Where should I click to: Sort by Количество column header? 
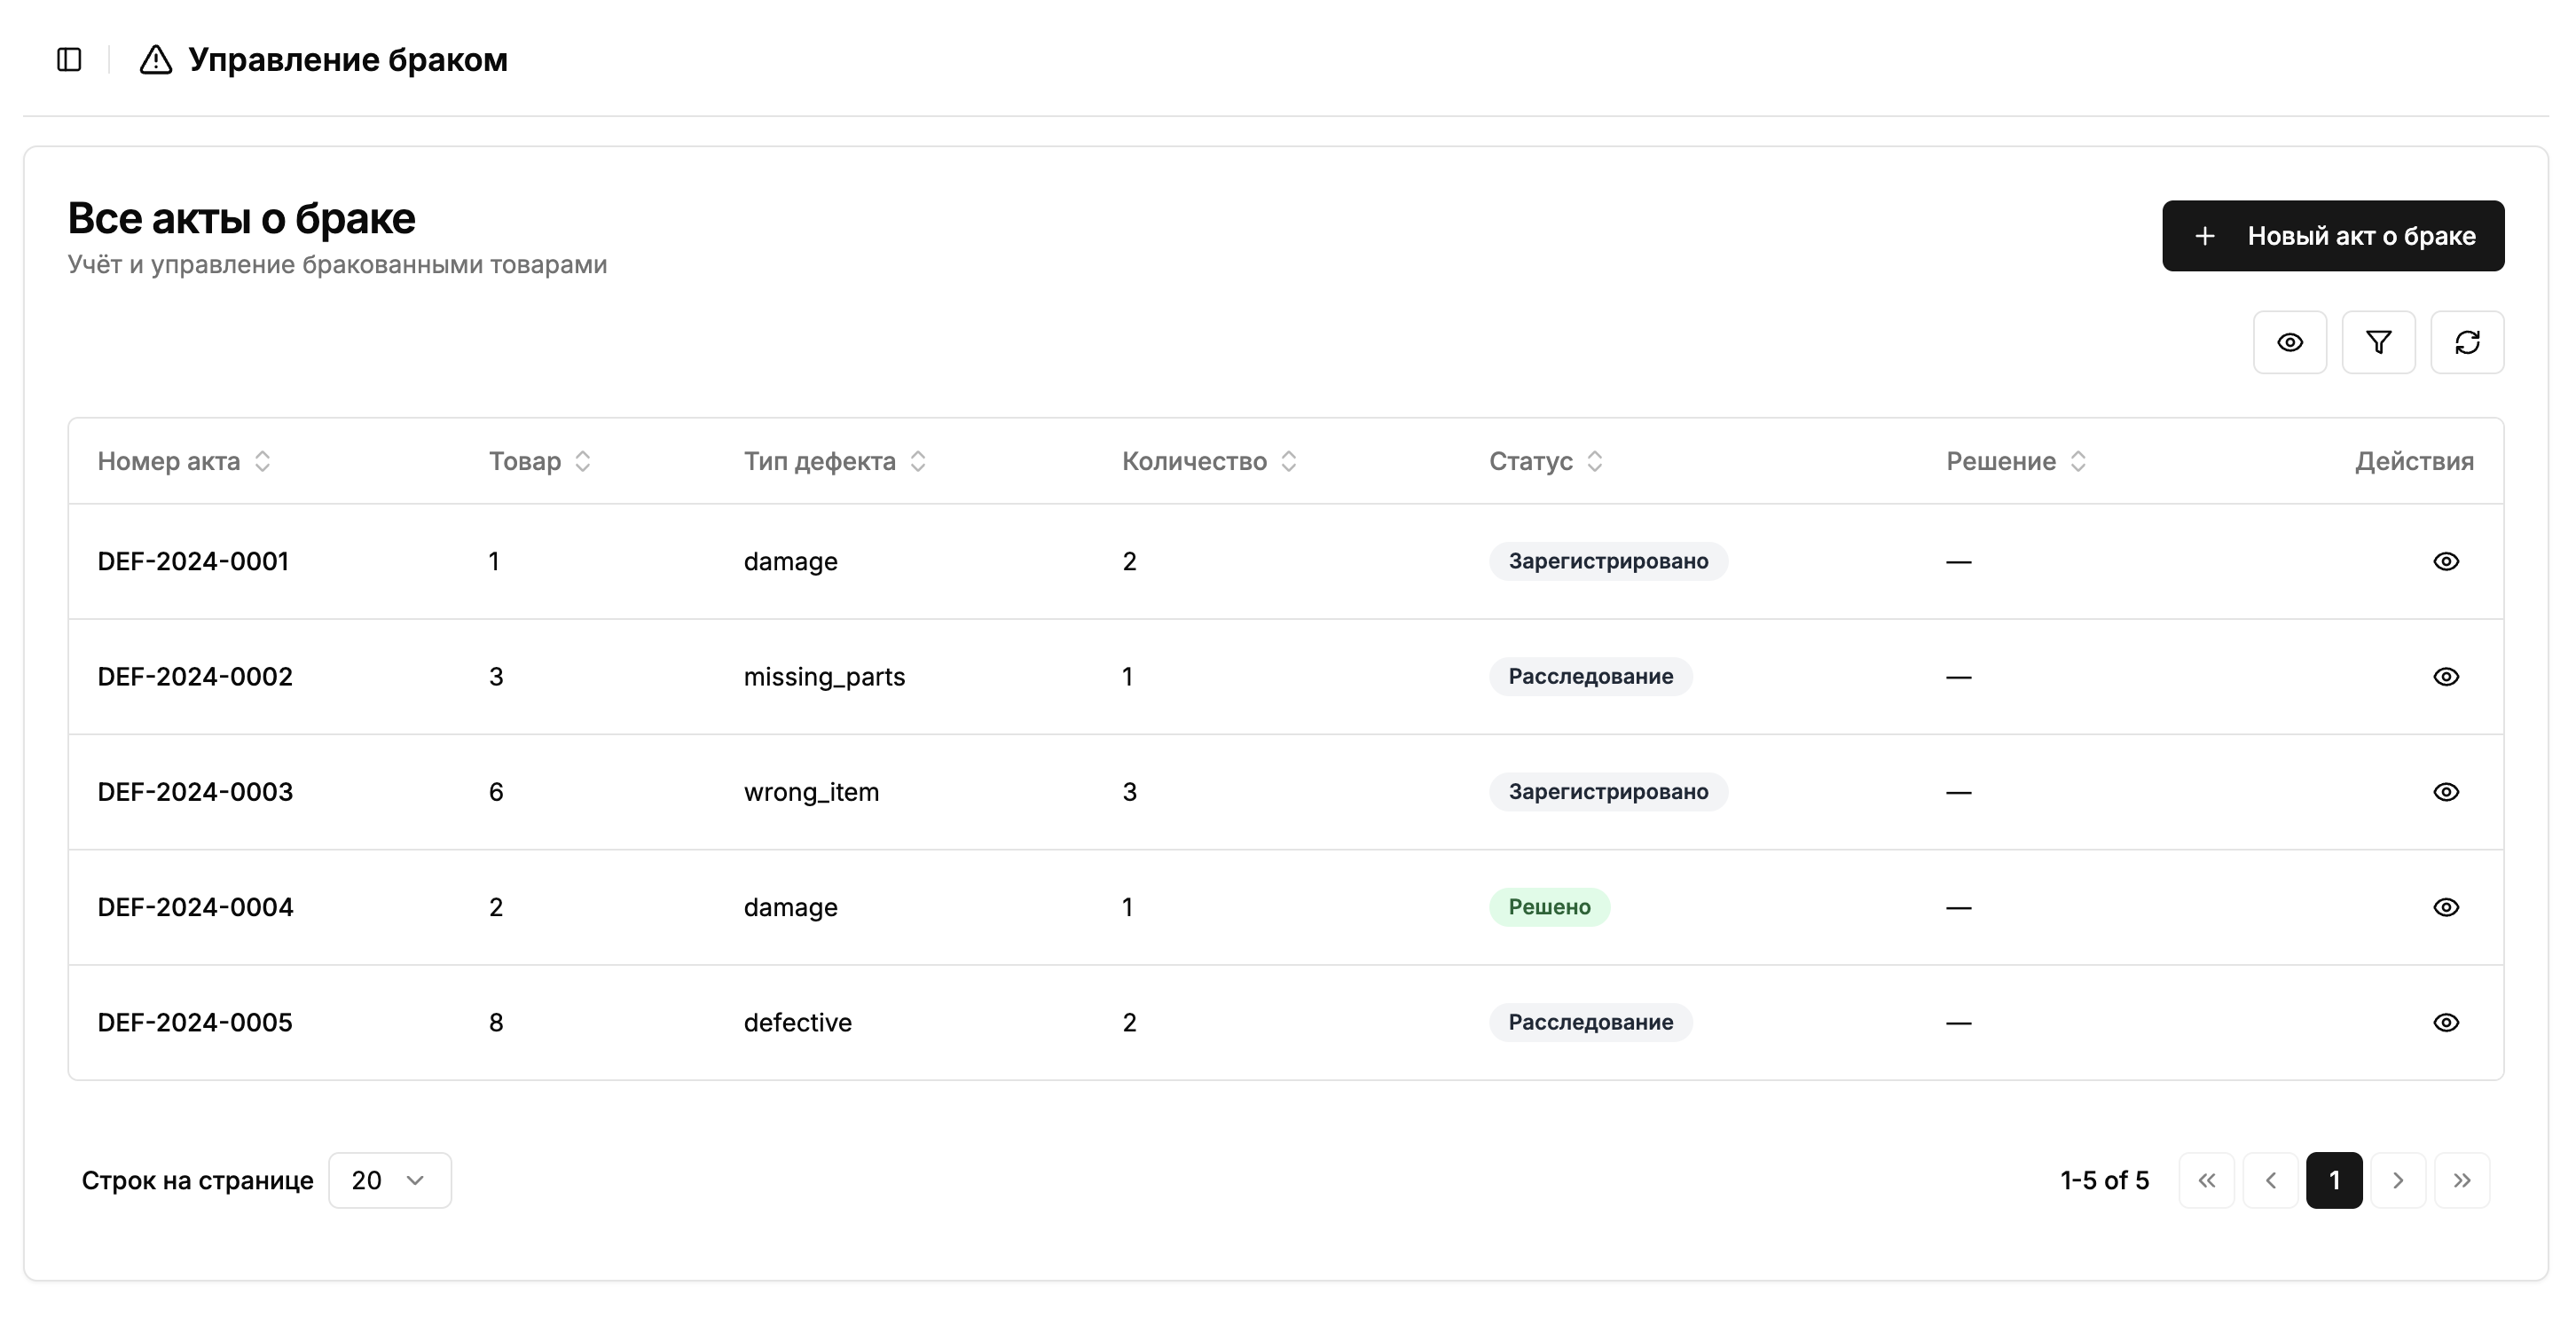(x=1208, y=461)
